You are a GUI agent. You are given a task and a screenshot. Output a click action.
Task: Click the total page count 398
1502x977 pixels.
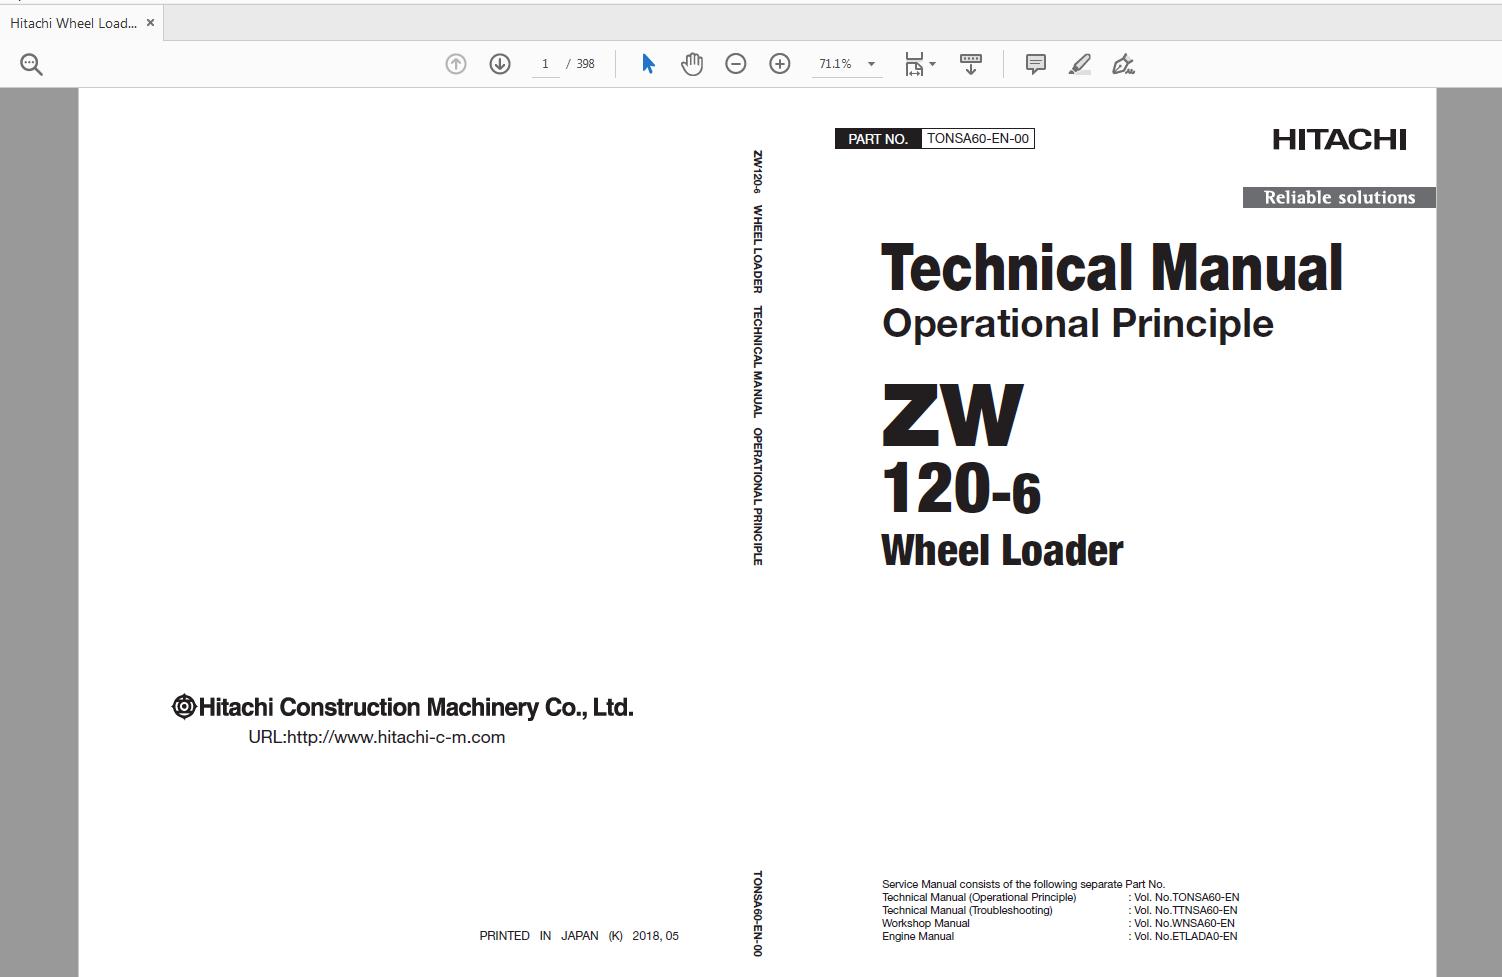pyautogui.click(x=585, y=64)
